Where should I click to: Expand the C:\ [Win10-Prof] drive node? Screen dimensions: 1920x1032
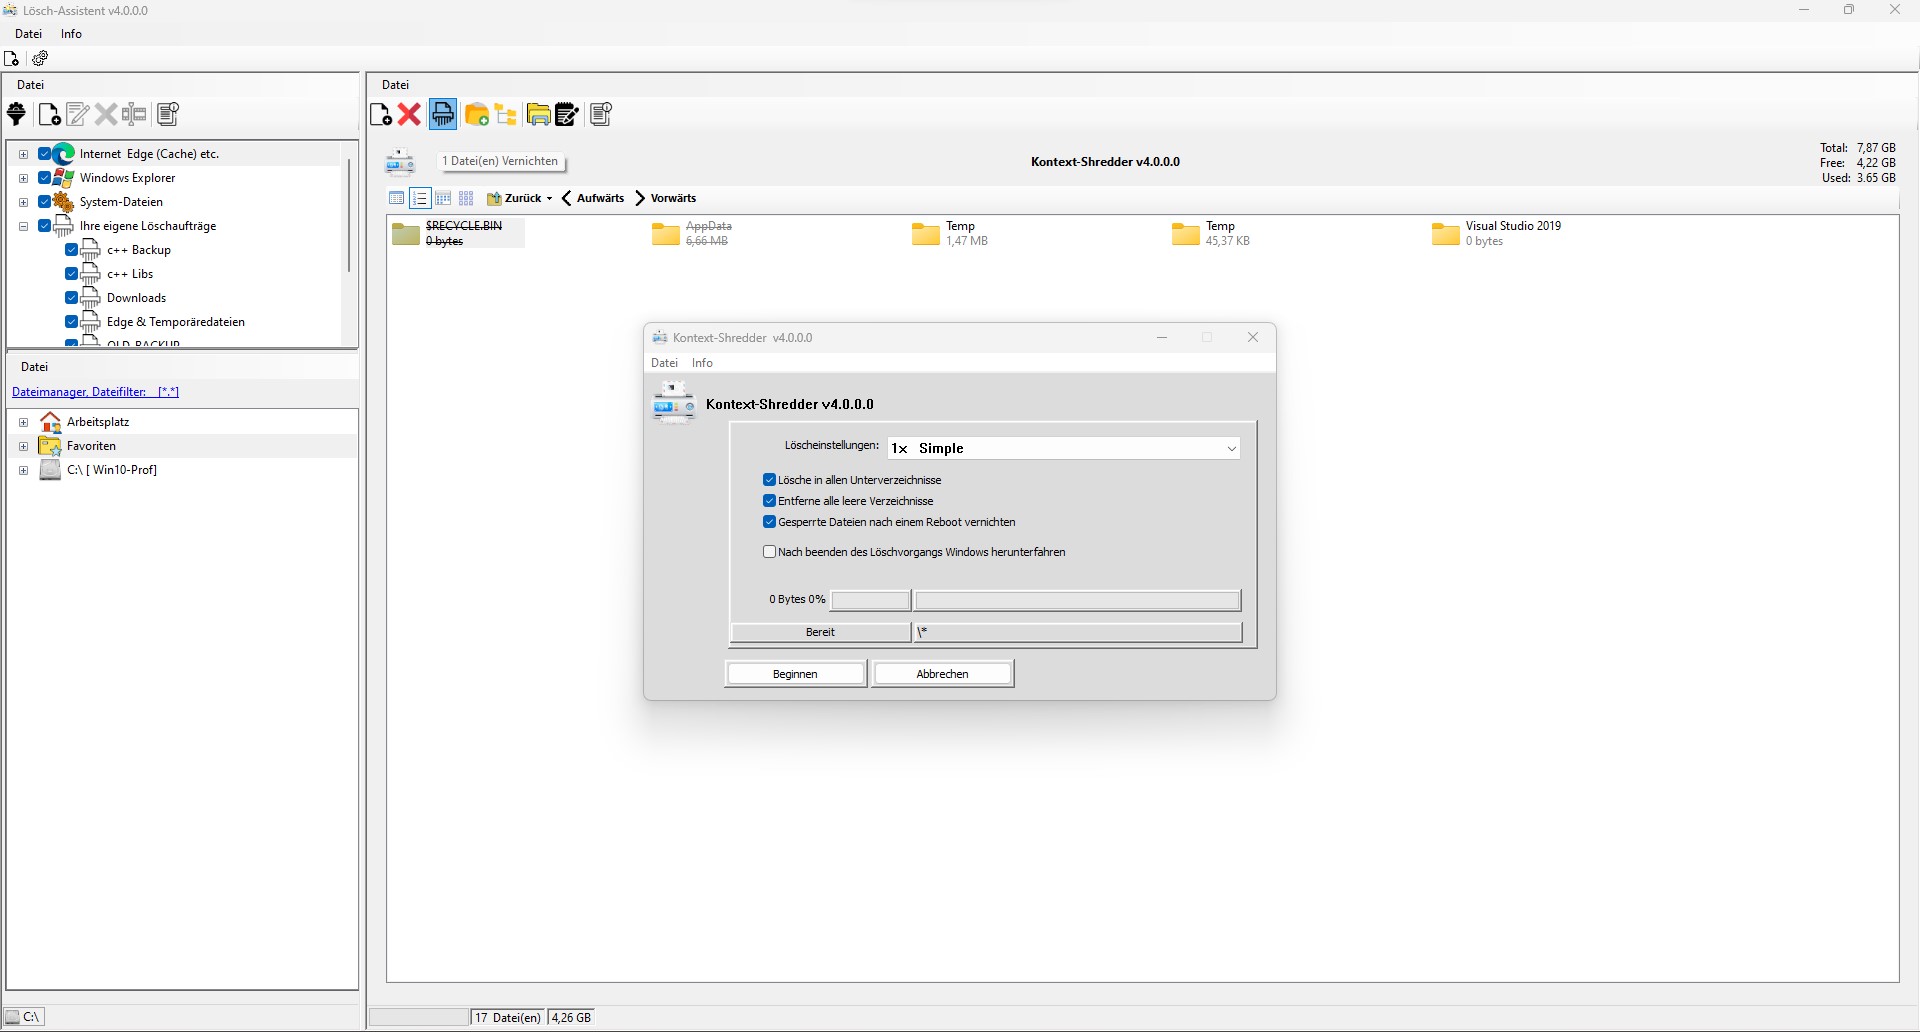pos(23,470)
